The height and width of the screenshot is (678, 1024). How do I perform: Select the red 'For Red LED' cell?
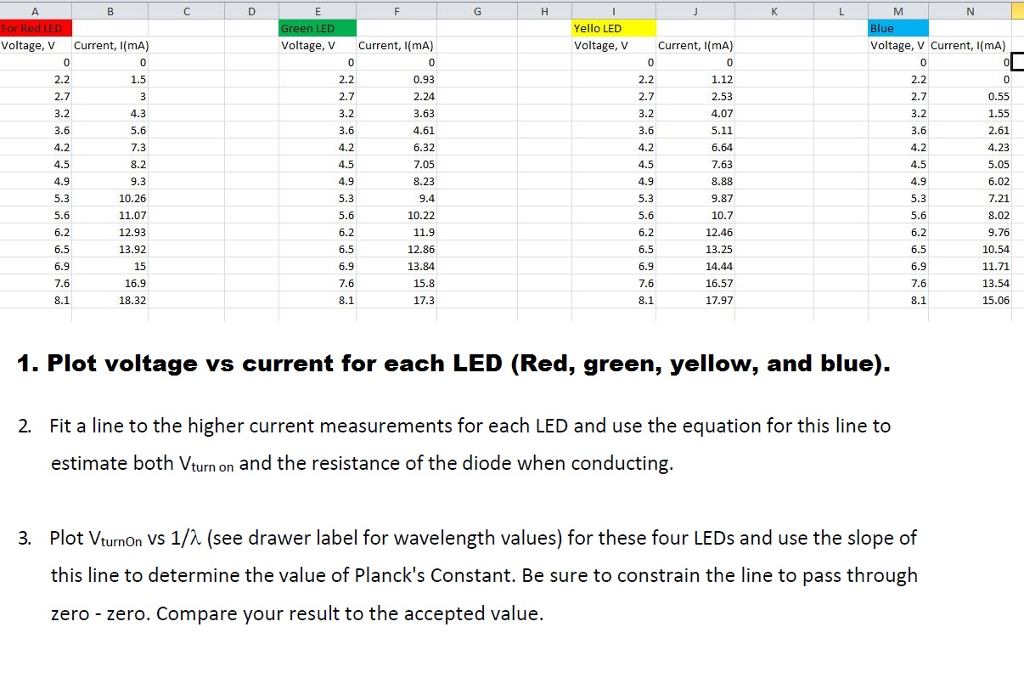pos(35,28)
